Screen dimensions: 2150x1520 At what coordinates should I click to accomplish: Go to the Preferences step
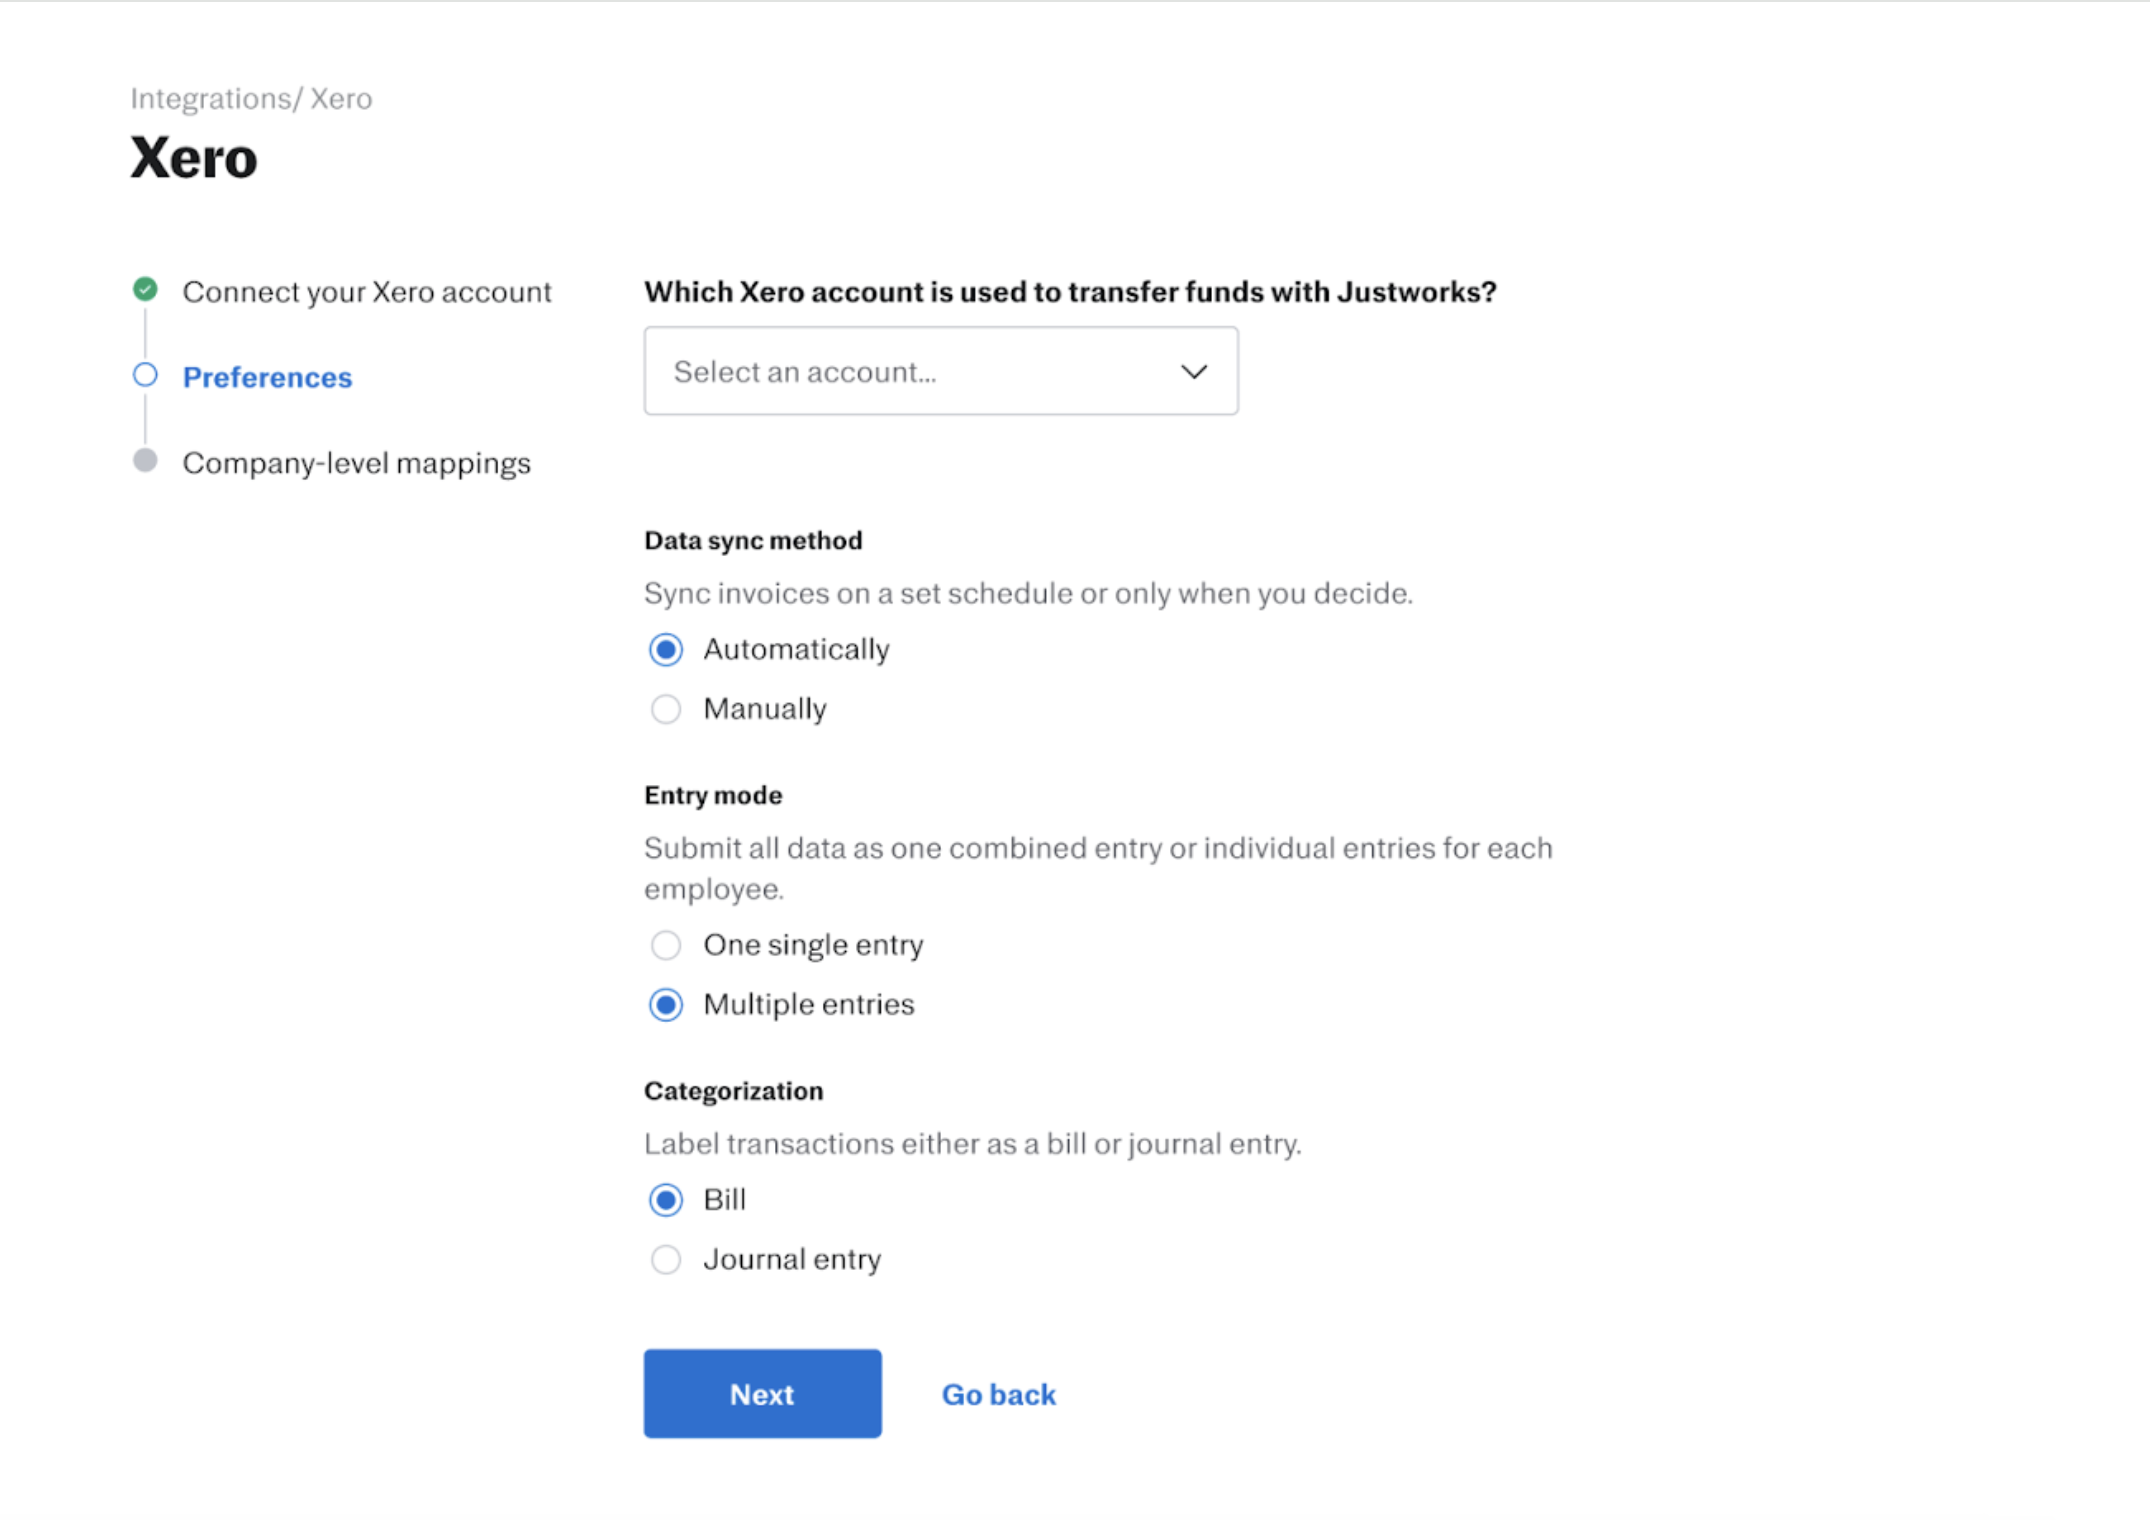[267, 377]
